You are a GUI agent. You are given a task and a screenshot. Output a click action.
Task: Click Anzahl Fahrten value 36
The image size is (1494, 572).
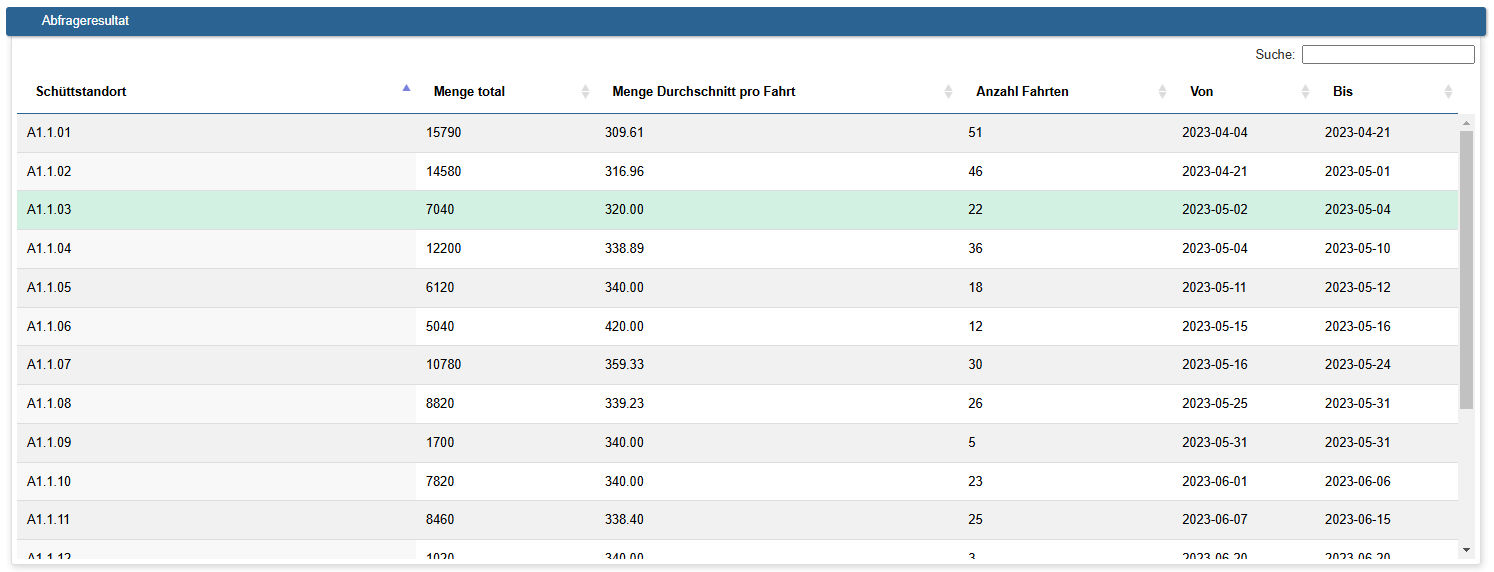(x=975, y=249)
